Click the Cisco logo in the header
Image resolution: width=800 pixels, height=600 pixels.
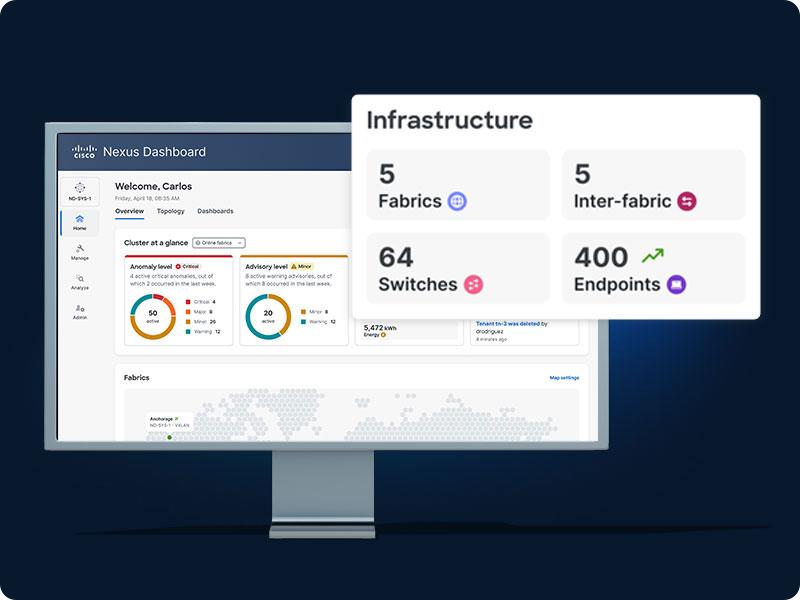(88, 151)
